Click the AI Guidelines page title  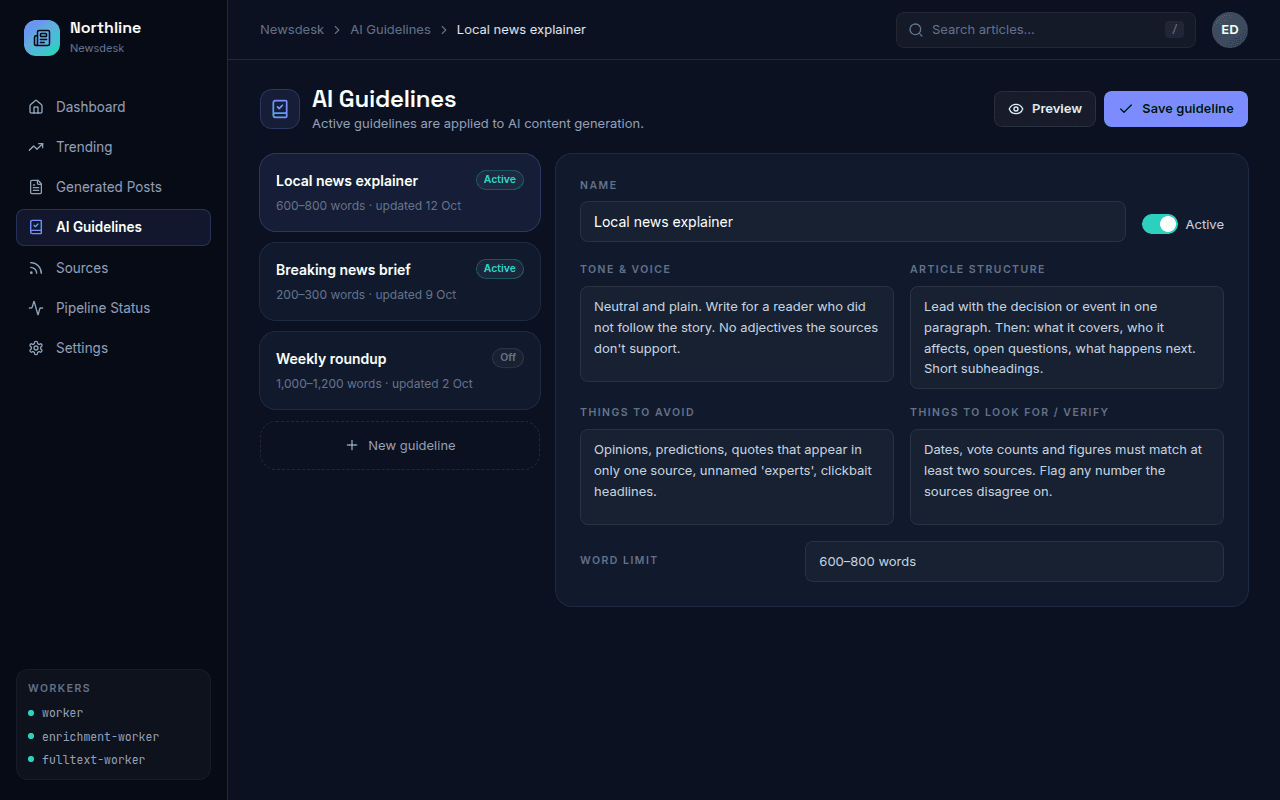coord(384,99)
